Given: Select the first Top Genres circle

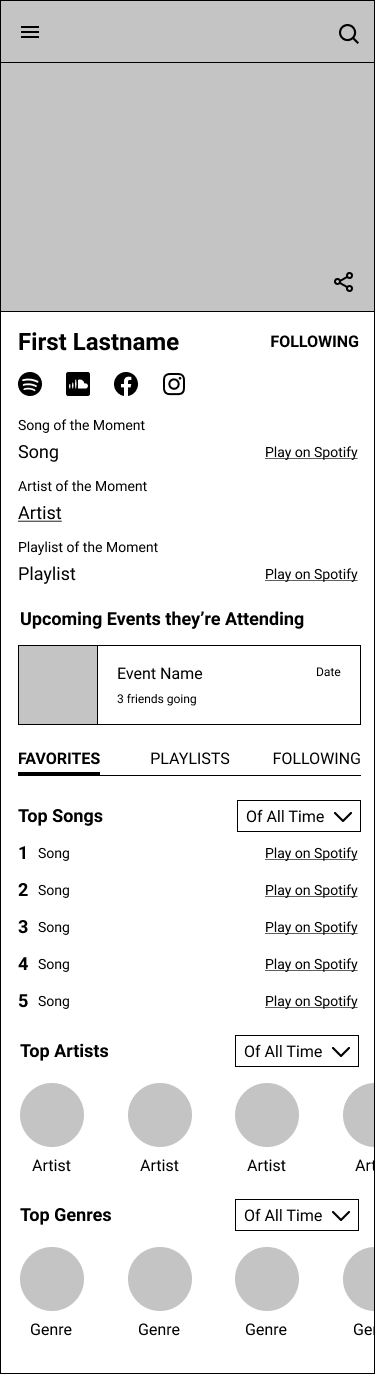Looking at the screenshot, I should coord(52,1279).
